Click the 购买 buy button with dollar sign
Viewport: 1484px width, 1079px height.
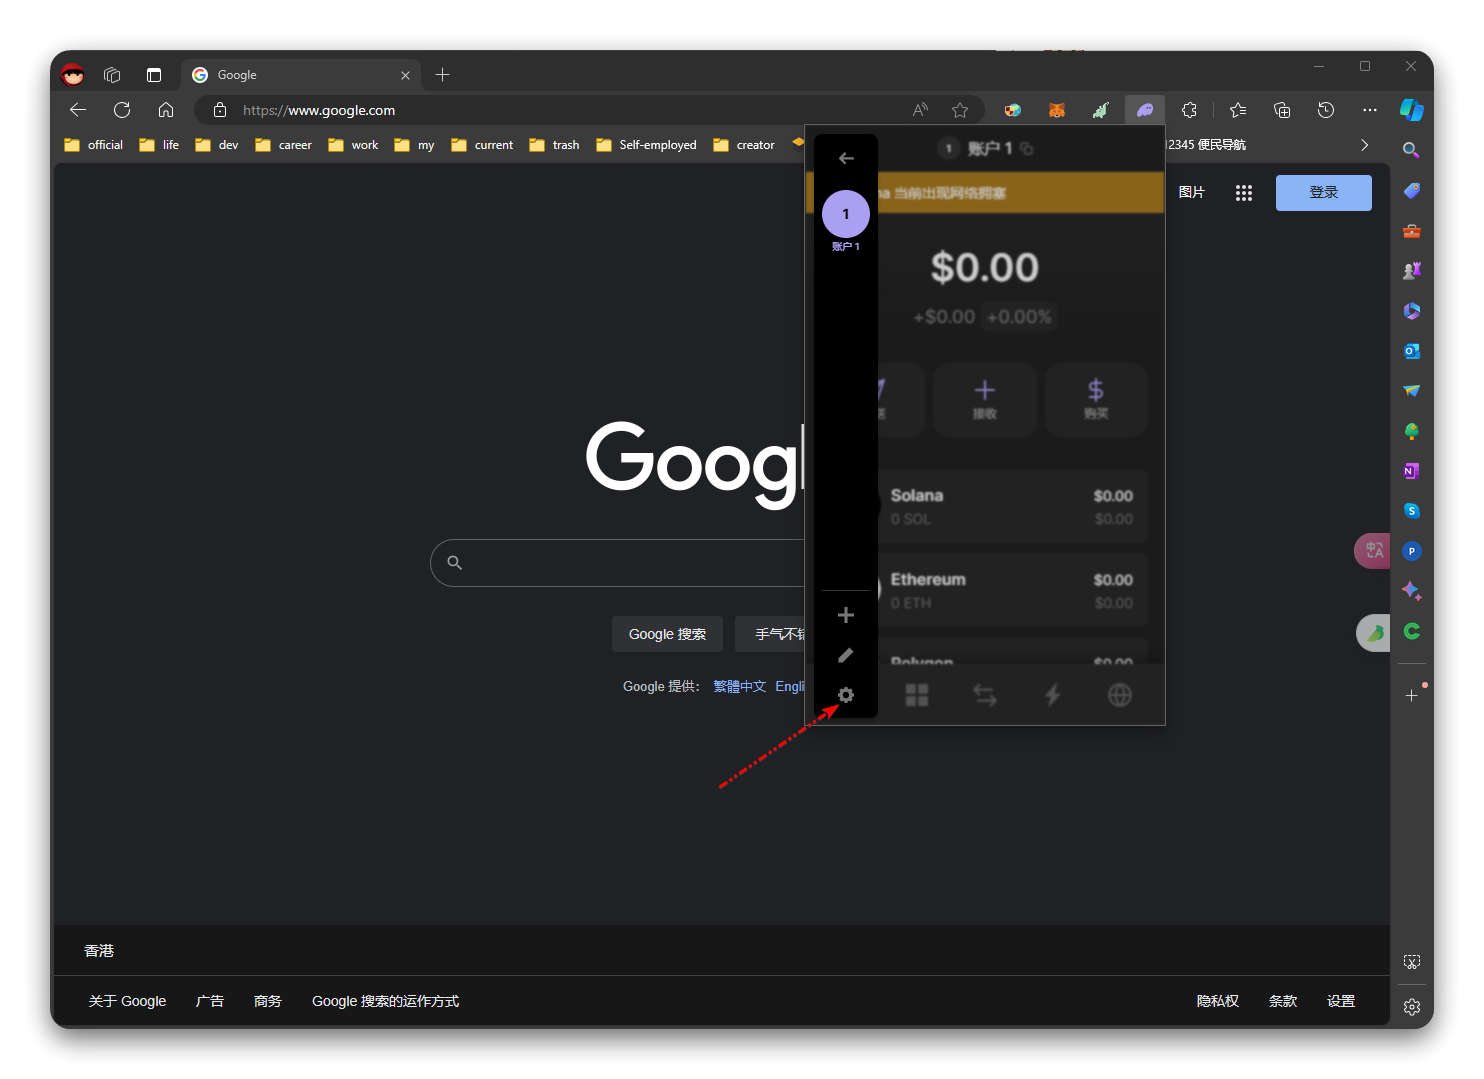pyautogui.click(x=1096, y=400)
